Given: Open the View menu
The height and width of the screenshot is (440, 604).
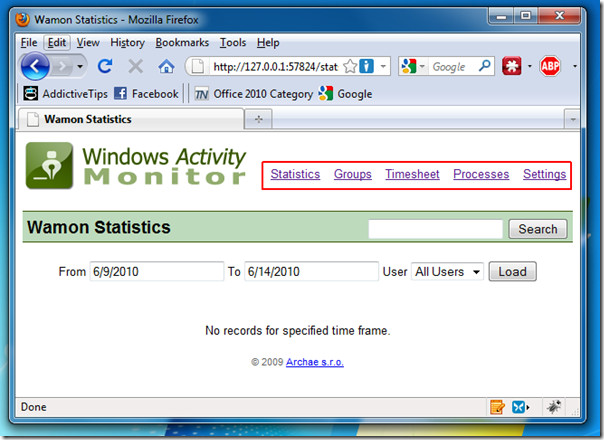Looking at the screenshot, I should [88, 42].
